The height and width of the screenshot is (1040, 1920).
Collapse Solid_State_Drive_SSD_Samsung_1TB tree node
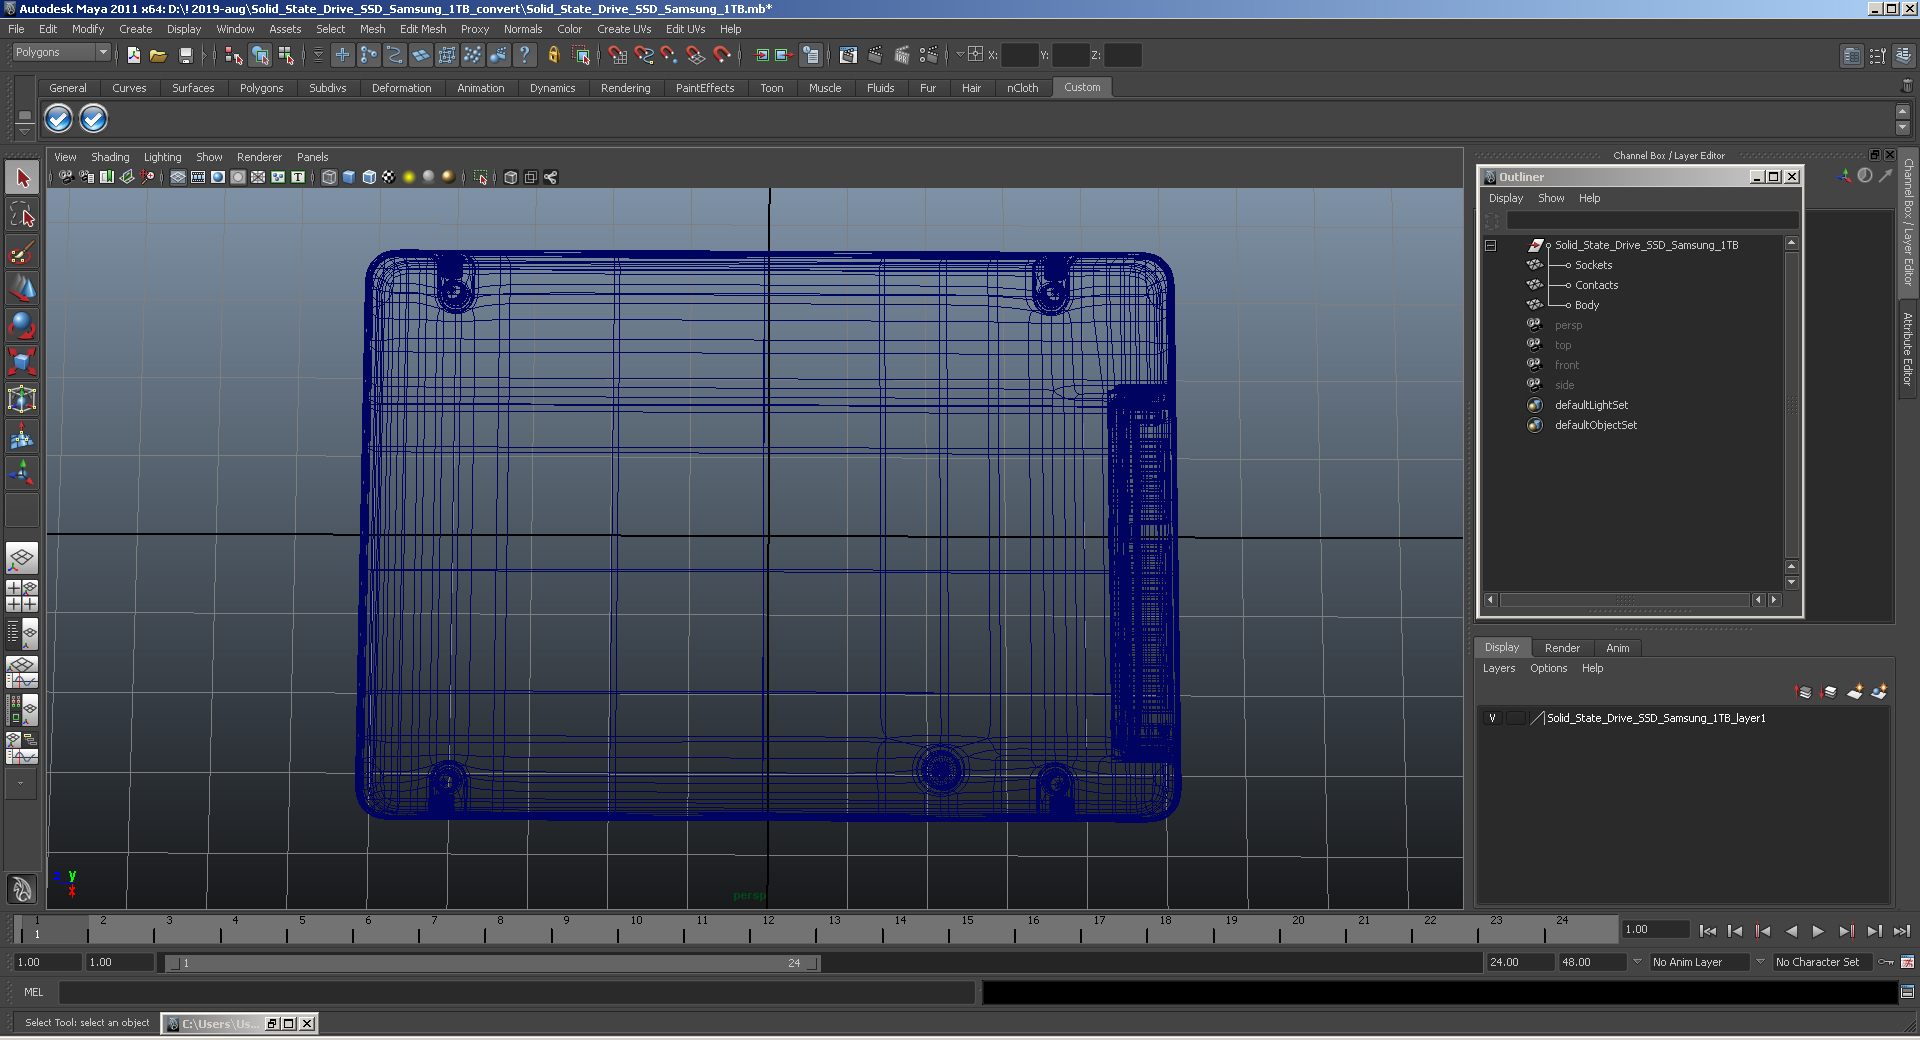(x=1490, y=245)
